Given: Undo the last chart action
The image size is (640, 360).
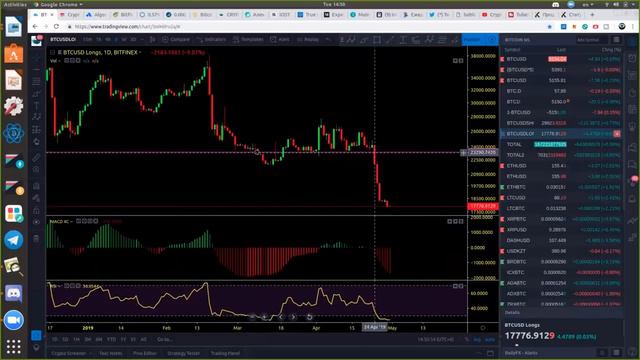Looking at the screenshot, I should click(x=328, y=40).
